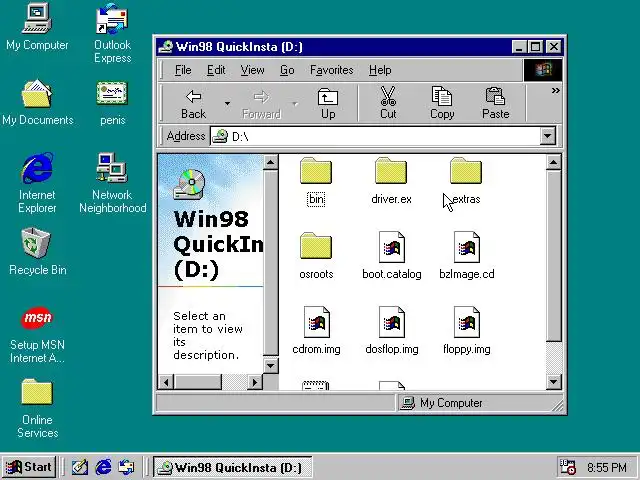Open the My Computer desktop icon
This screenshot has height=480, width=640.
click(x=37, y=27)
